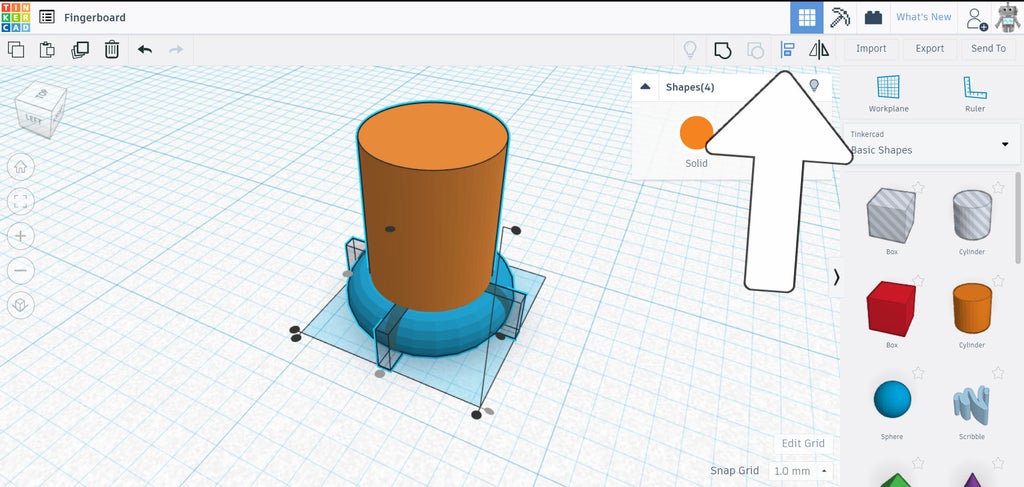1024x487 pixels.
Task: Click the Import button
Action: click(x=871, y=48)
